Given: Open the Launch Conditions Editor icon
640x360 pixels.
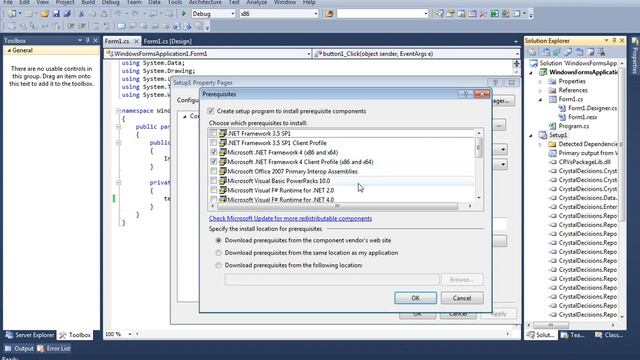Looking at the screenshot, I should pos(601,52).
